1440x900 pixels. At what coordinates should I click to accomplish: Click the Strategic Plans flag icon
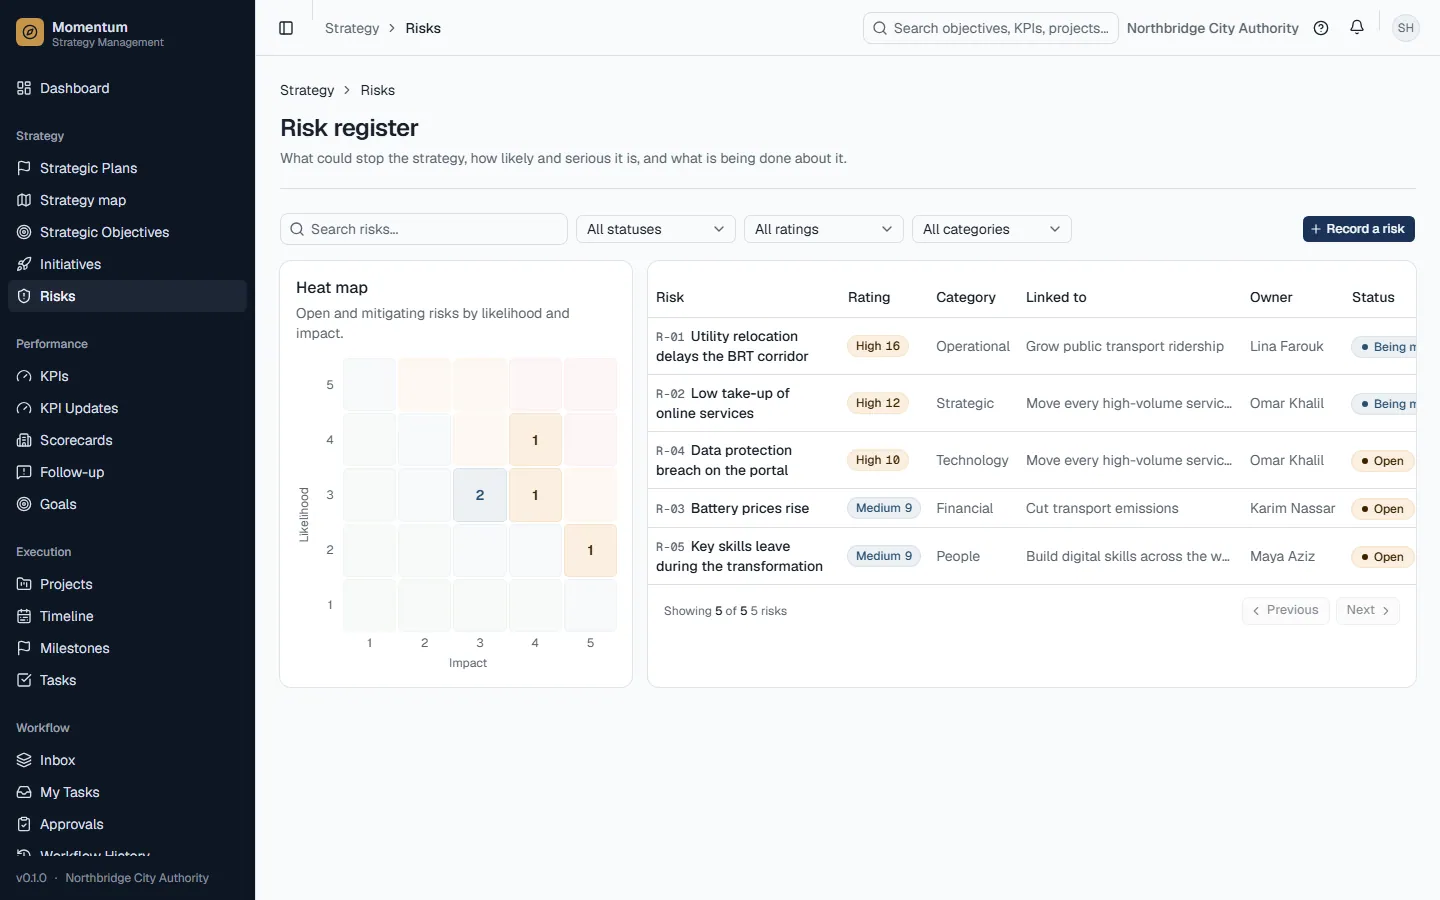pos(24,168)
